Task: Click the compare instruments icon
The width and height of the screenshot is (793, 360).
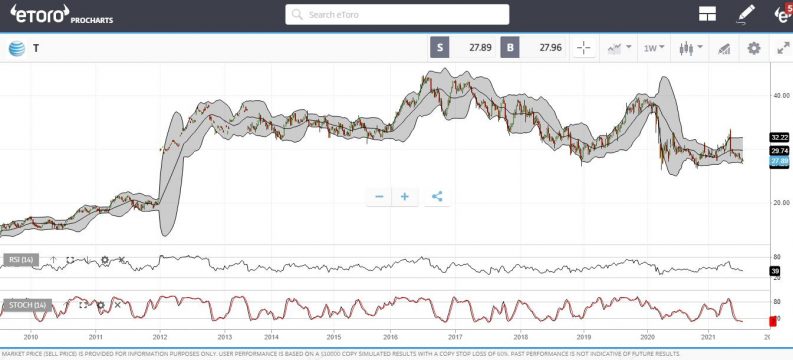Action: click(724, 49)
